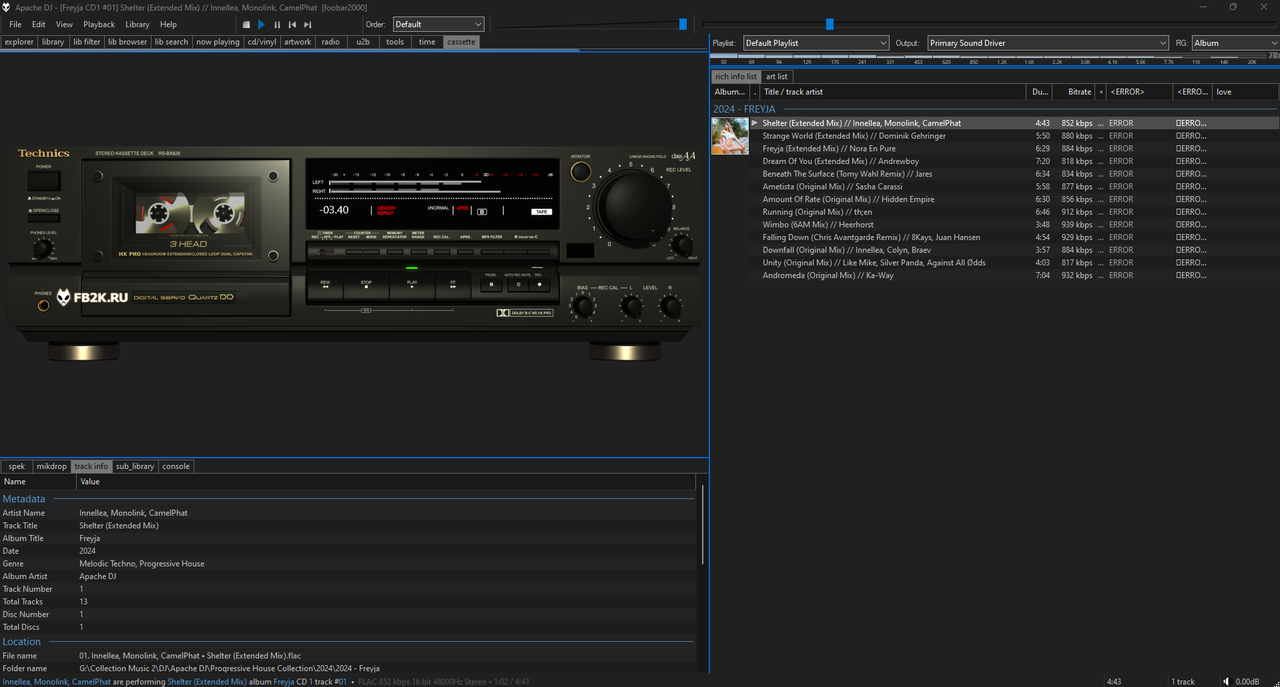Click the Stop playback toolbar icon
Image resolution: width=1280 pixels, height=687 pixels.
tap(247, 24)
